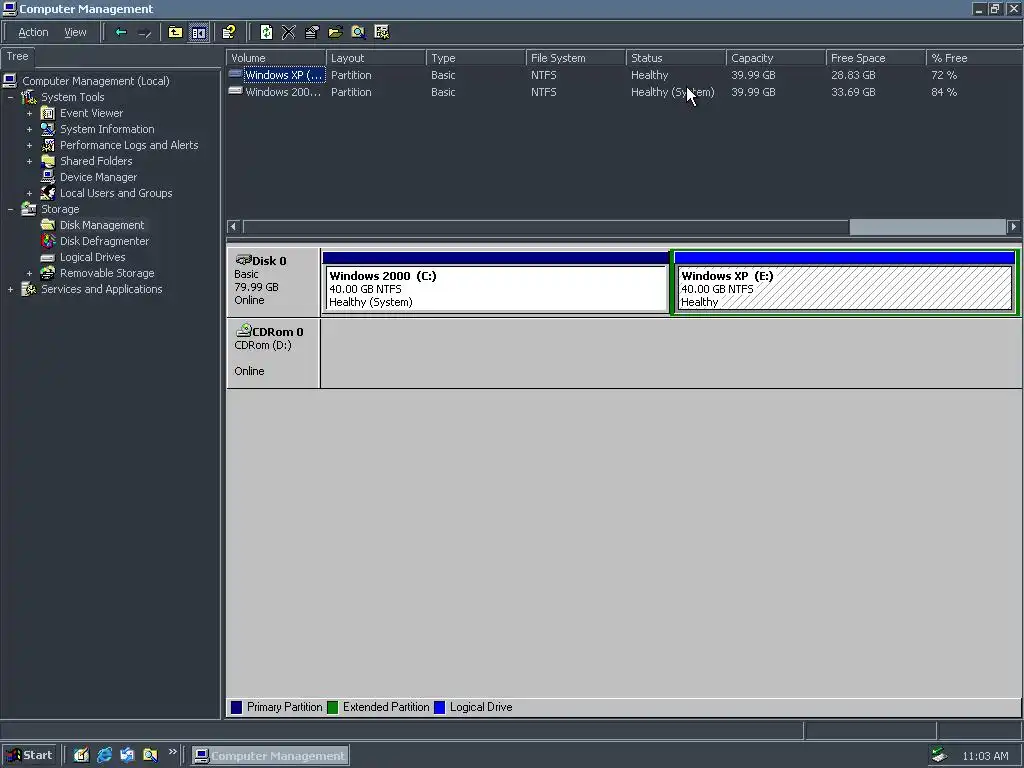Click the last toolbar settings icon

click(382, 32)
